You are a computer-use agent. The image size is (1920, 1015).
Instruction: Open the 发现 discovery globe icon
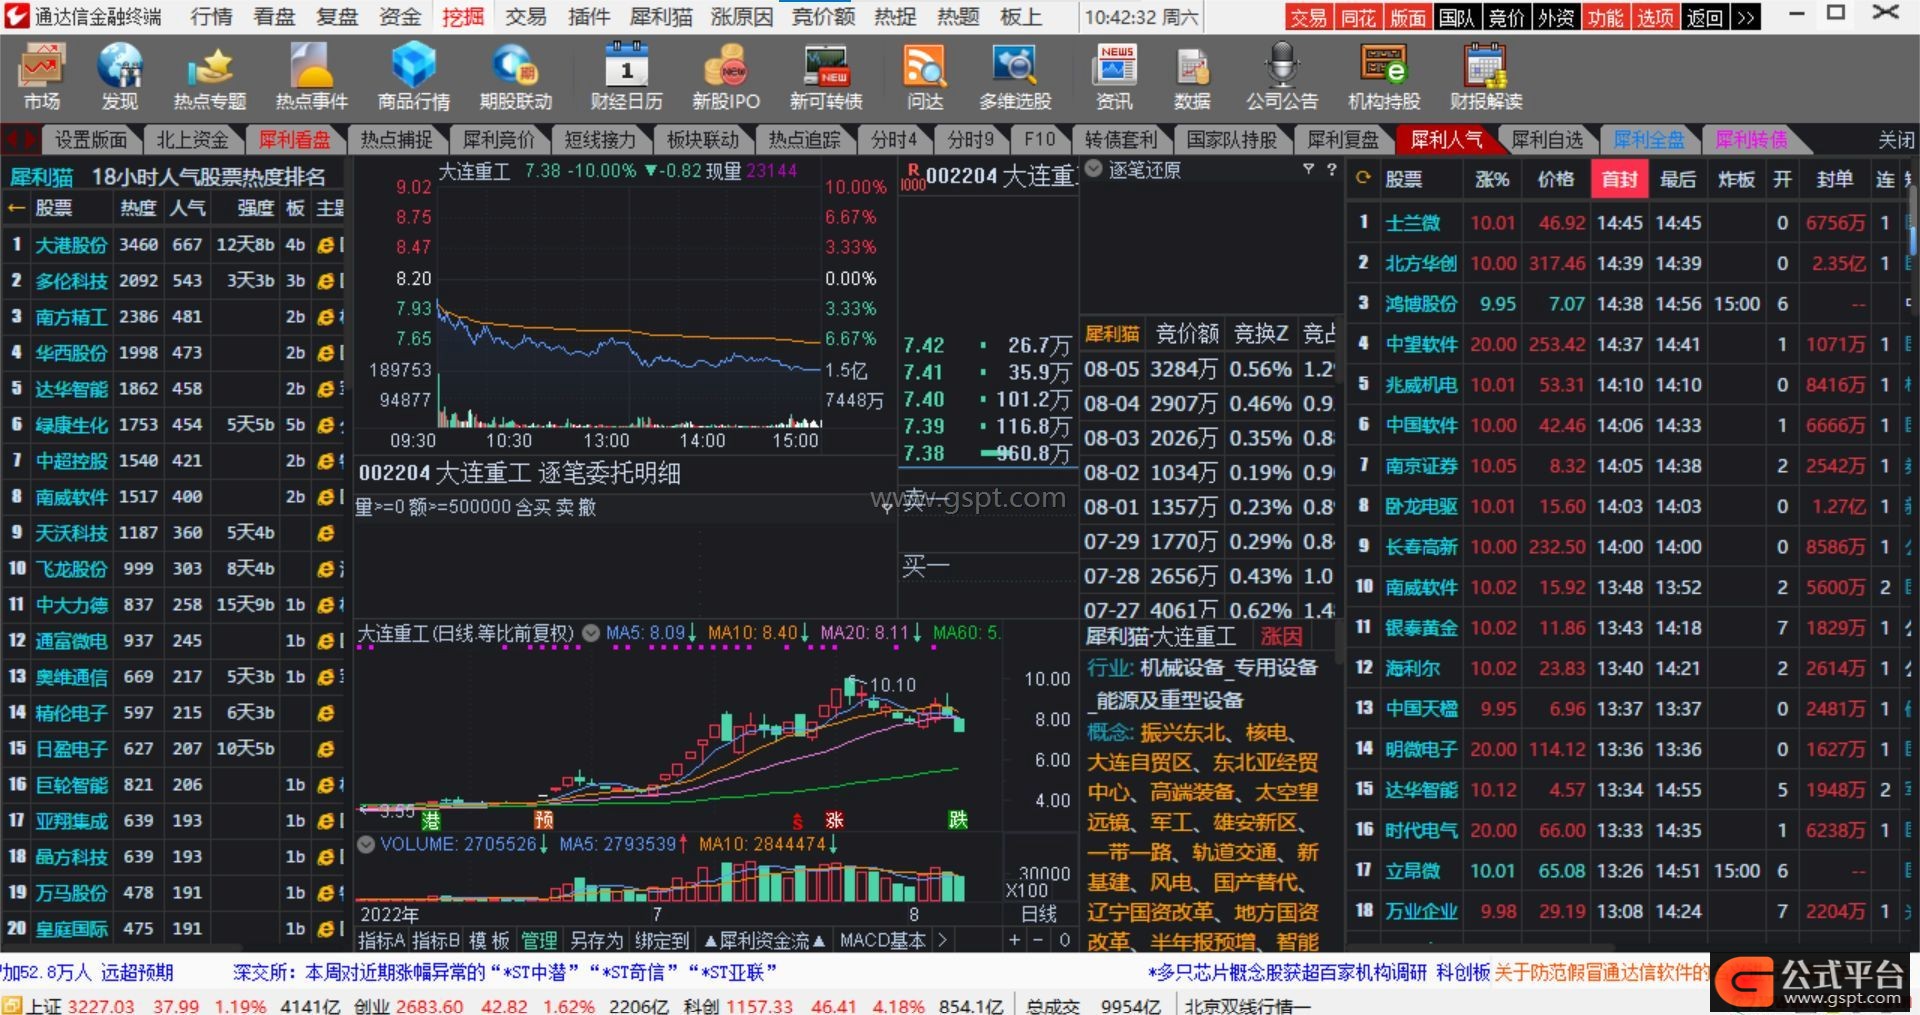pos(119,76)
